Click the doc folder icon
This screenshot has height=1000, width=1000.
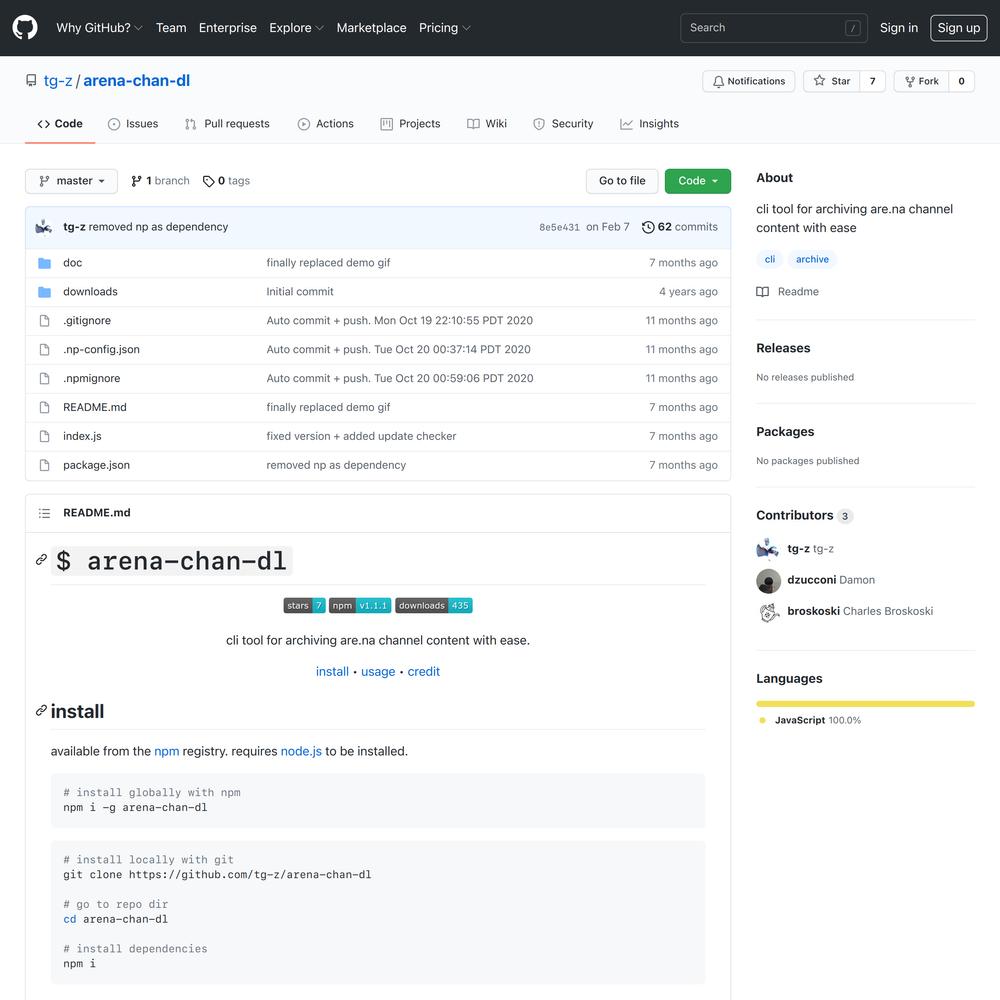(44, 263)
